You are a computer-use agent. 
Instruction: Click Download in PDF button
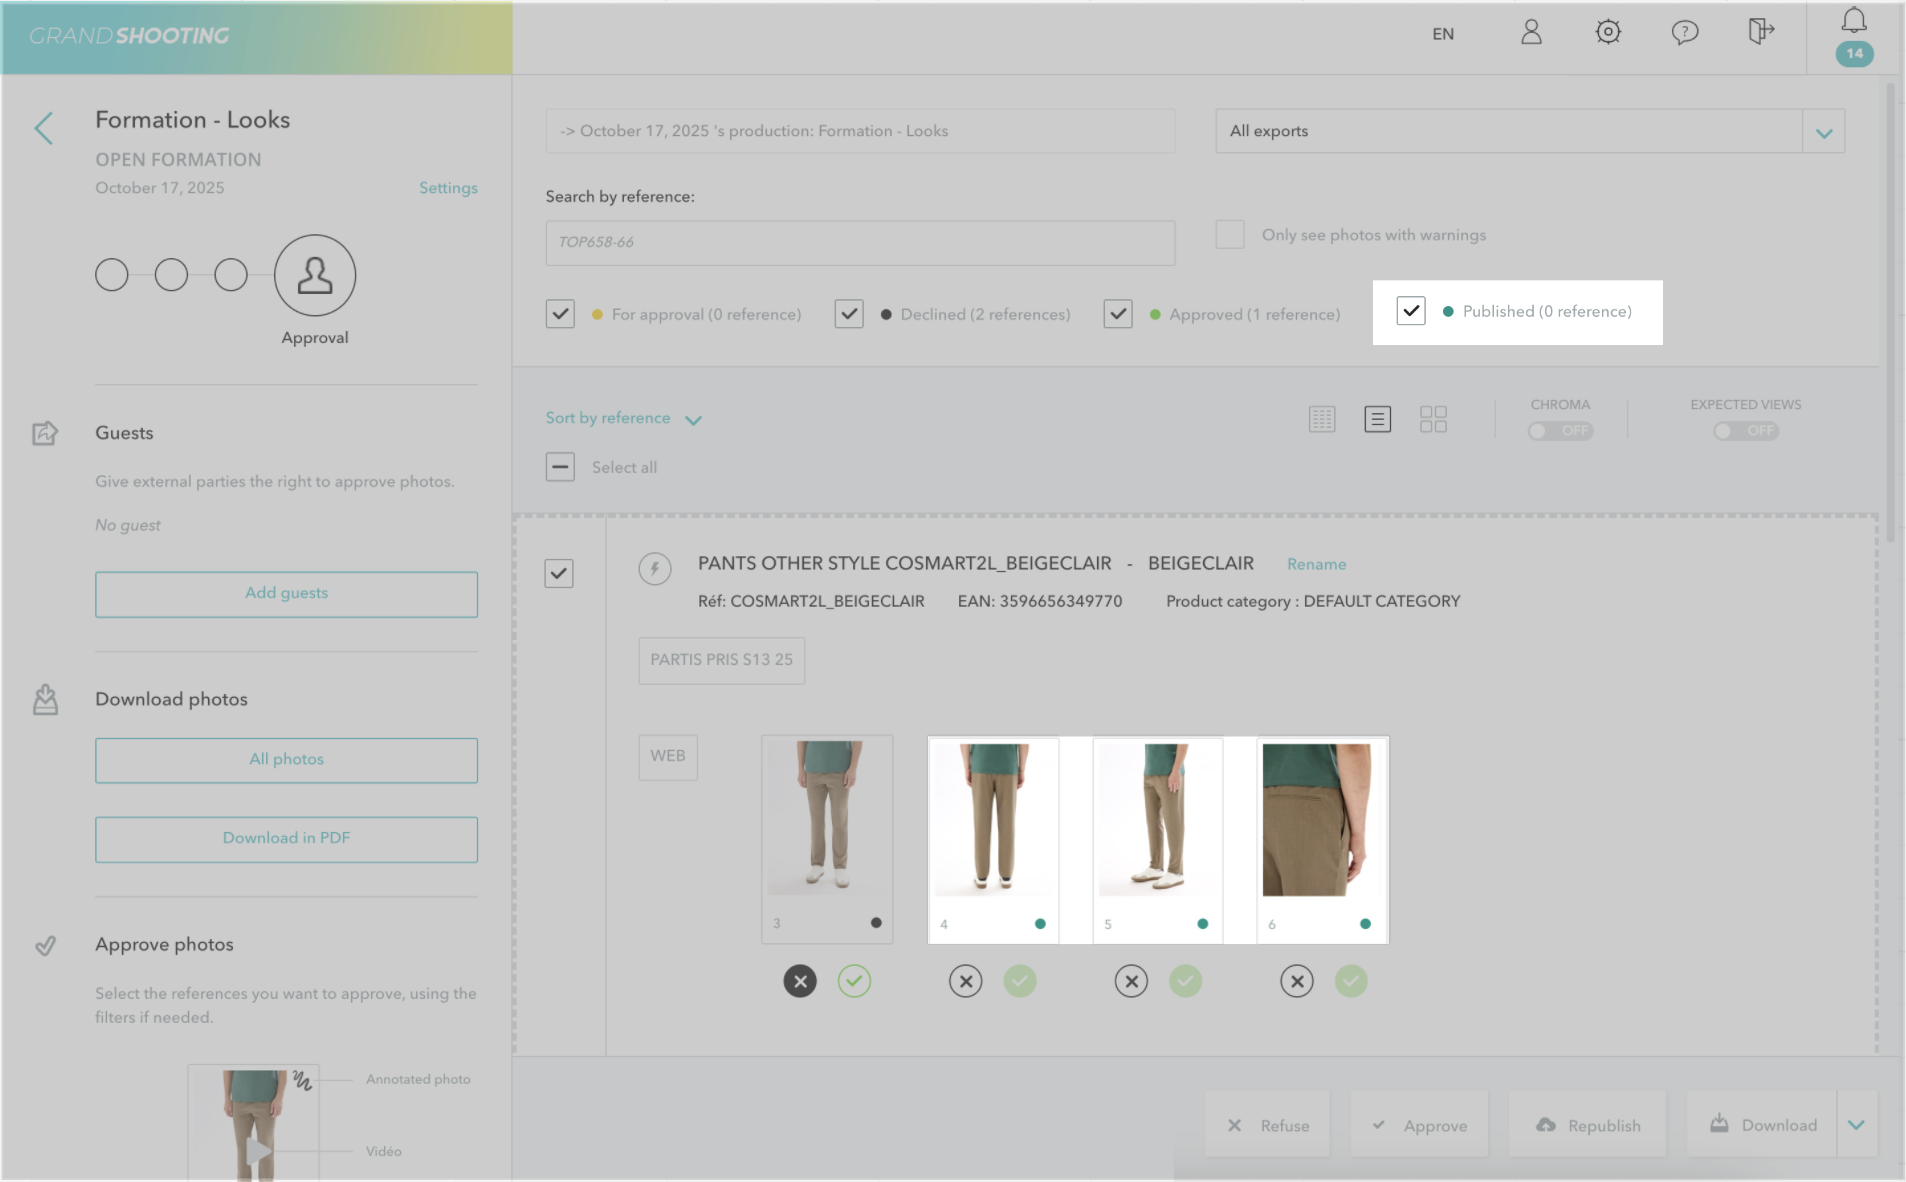(286, 839)
